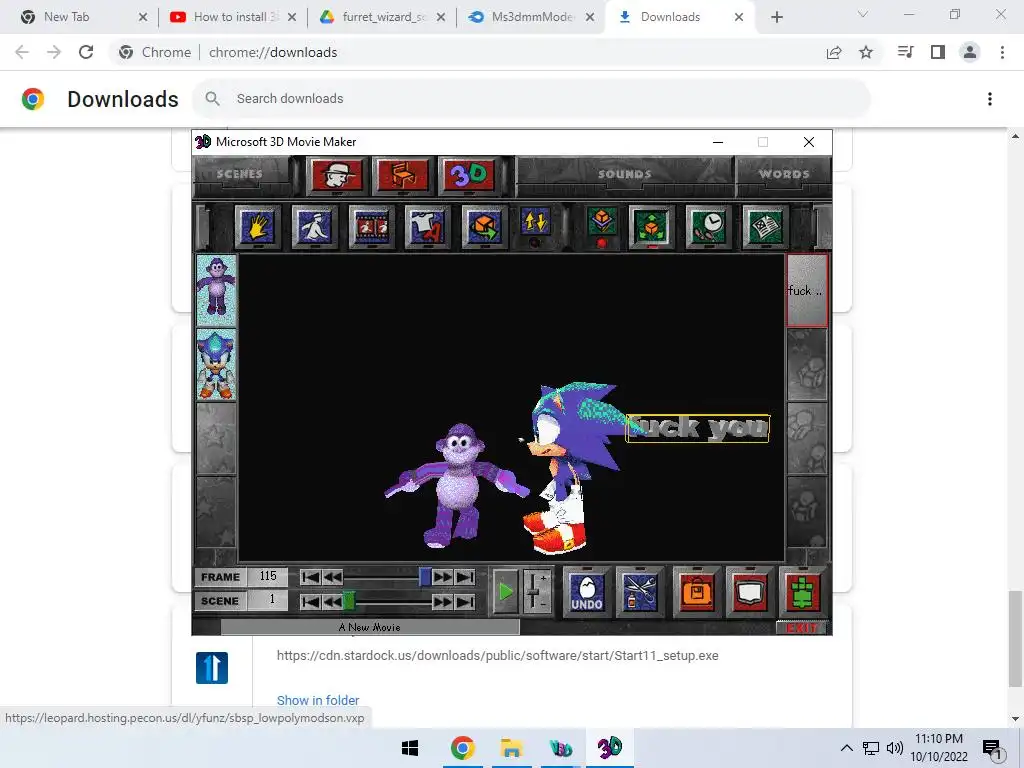
Task: Open Chrome tab search chevron
Action: (863, 14)
